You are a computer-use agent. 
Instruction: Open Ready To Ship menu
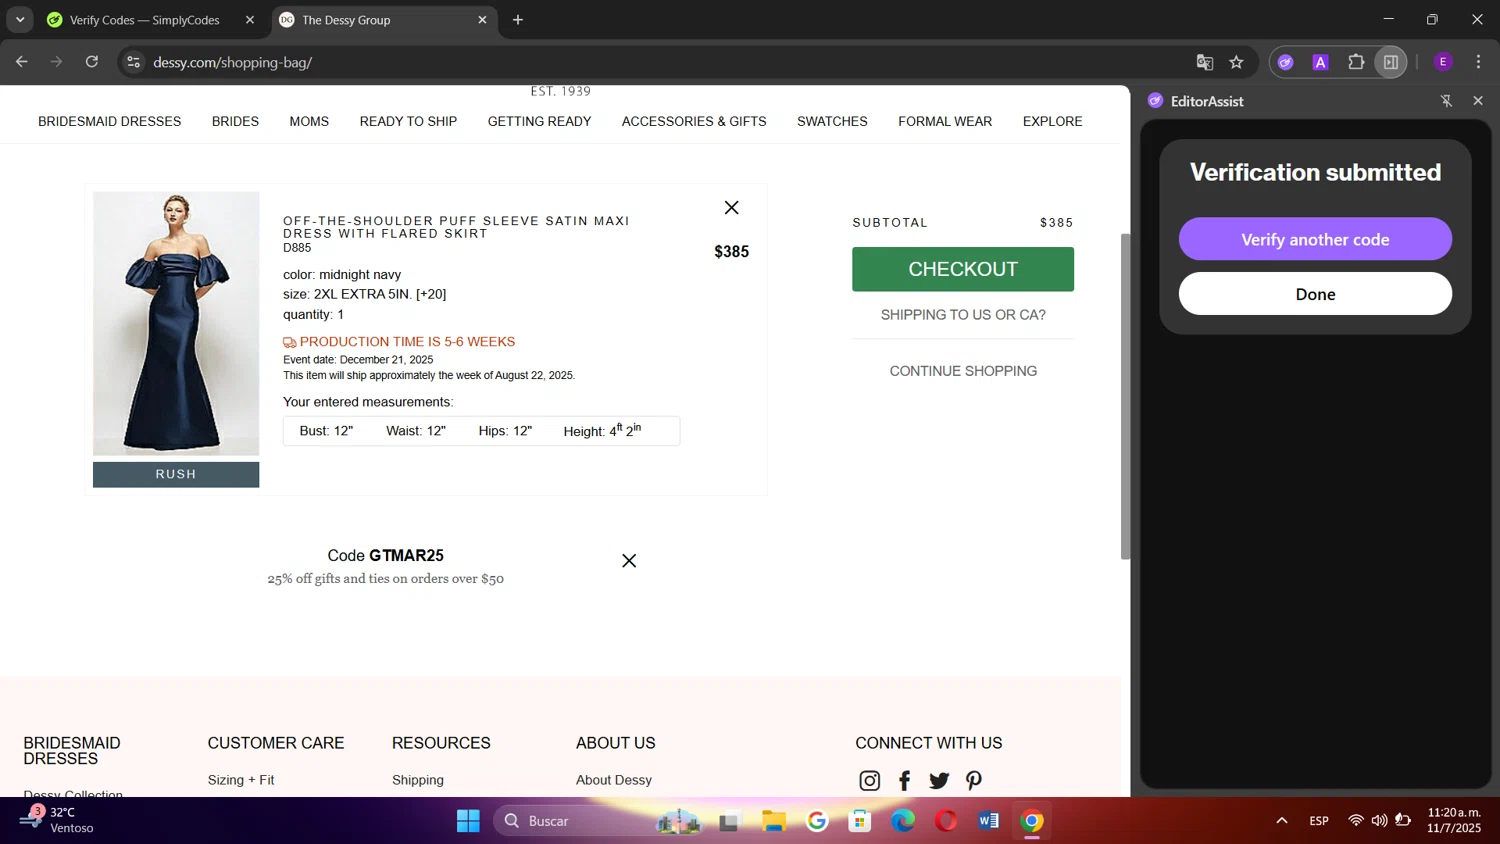(408, 121)
